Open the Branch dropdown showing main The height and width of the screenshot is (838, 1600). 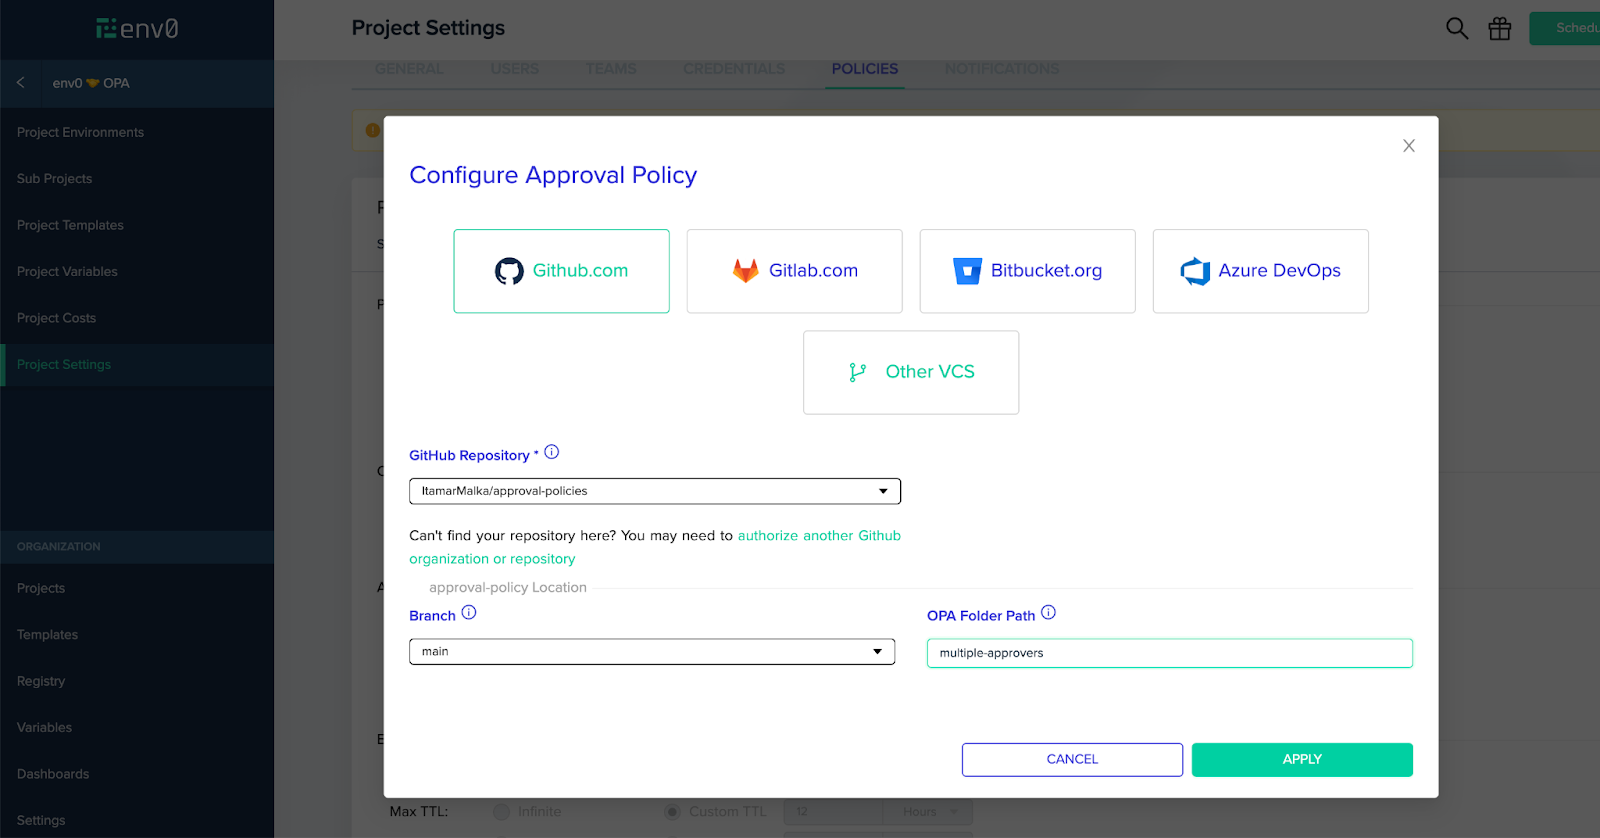[652, 652]
